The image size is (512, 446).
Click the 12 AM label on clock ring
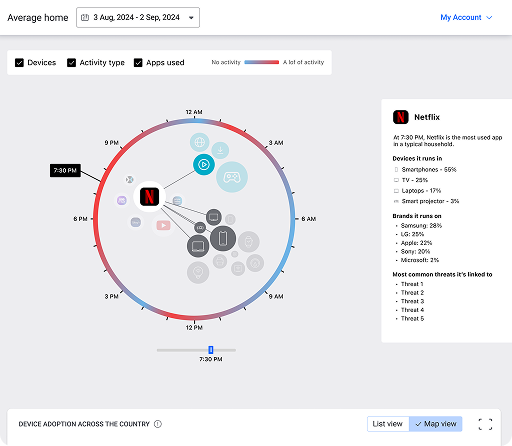[194, 112]
